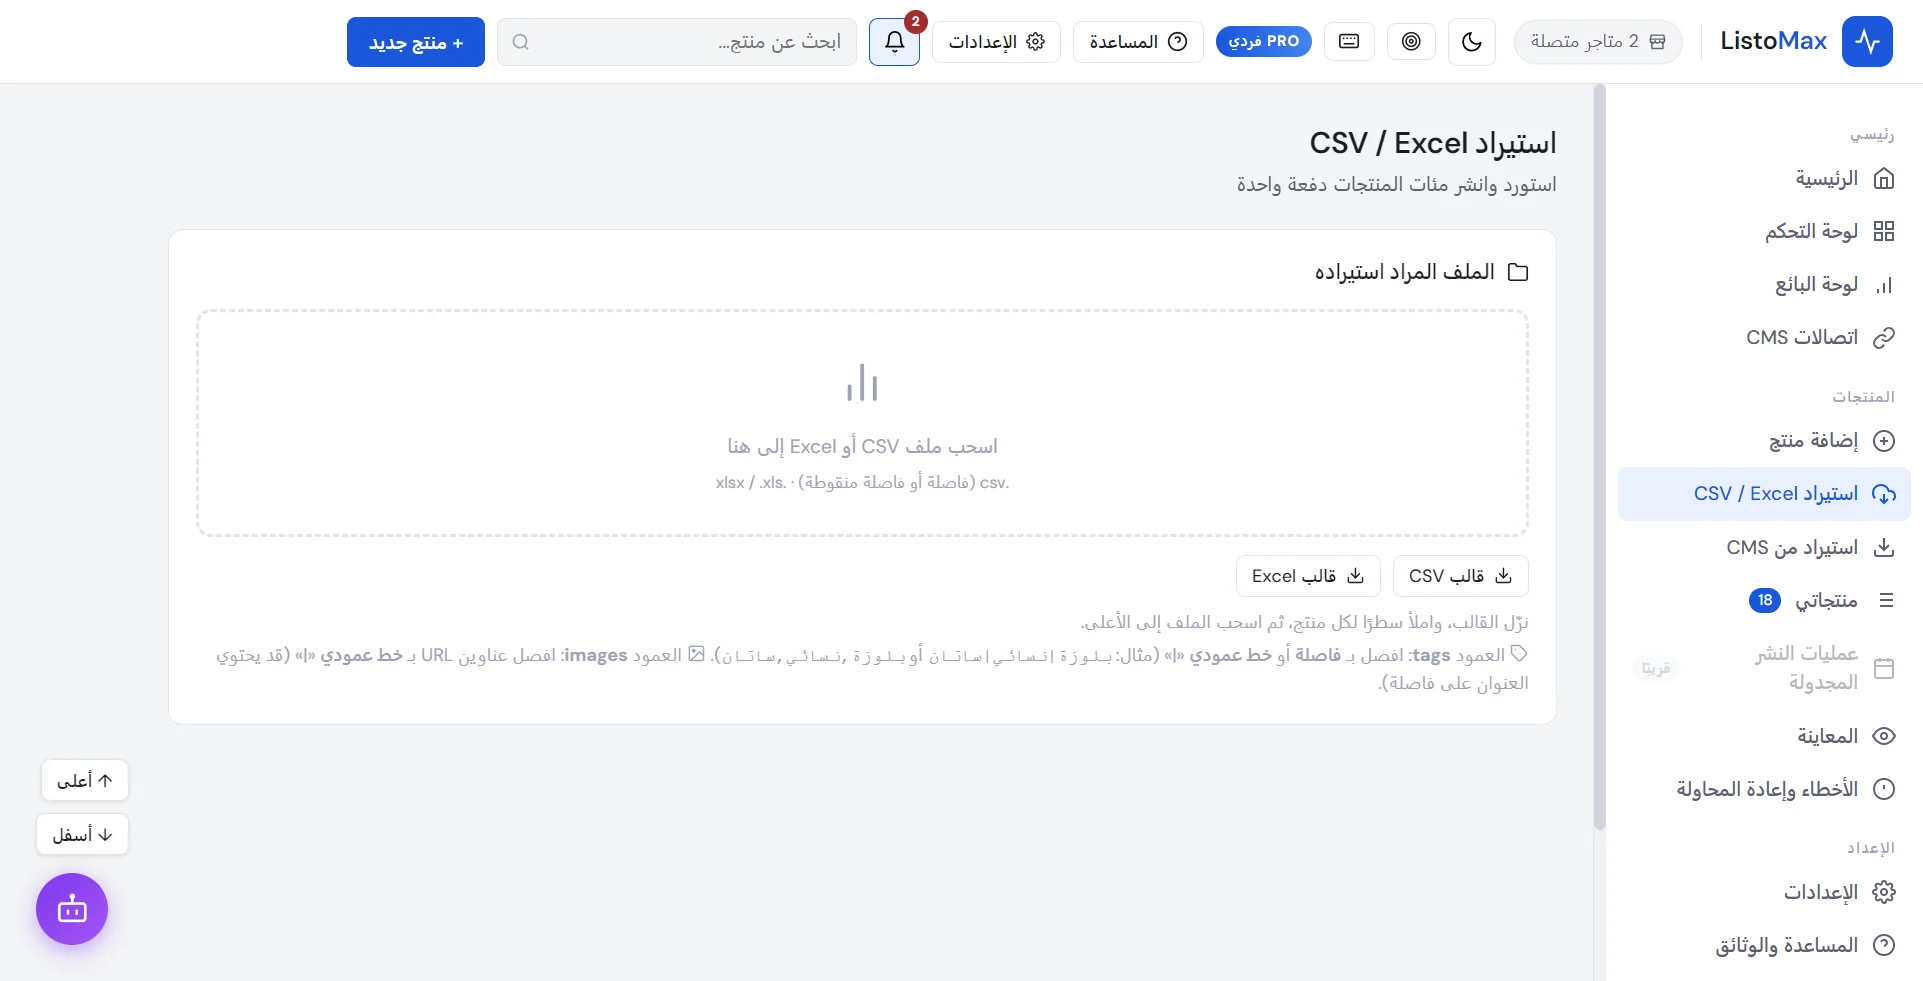Click the أسفل scroll-down button
Viewport: 1923px width, 981px height.
pyautogui.click(x=83, y=834)
